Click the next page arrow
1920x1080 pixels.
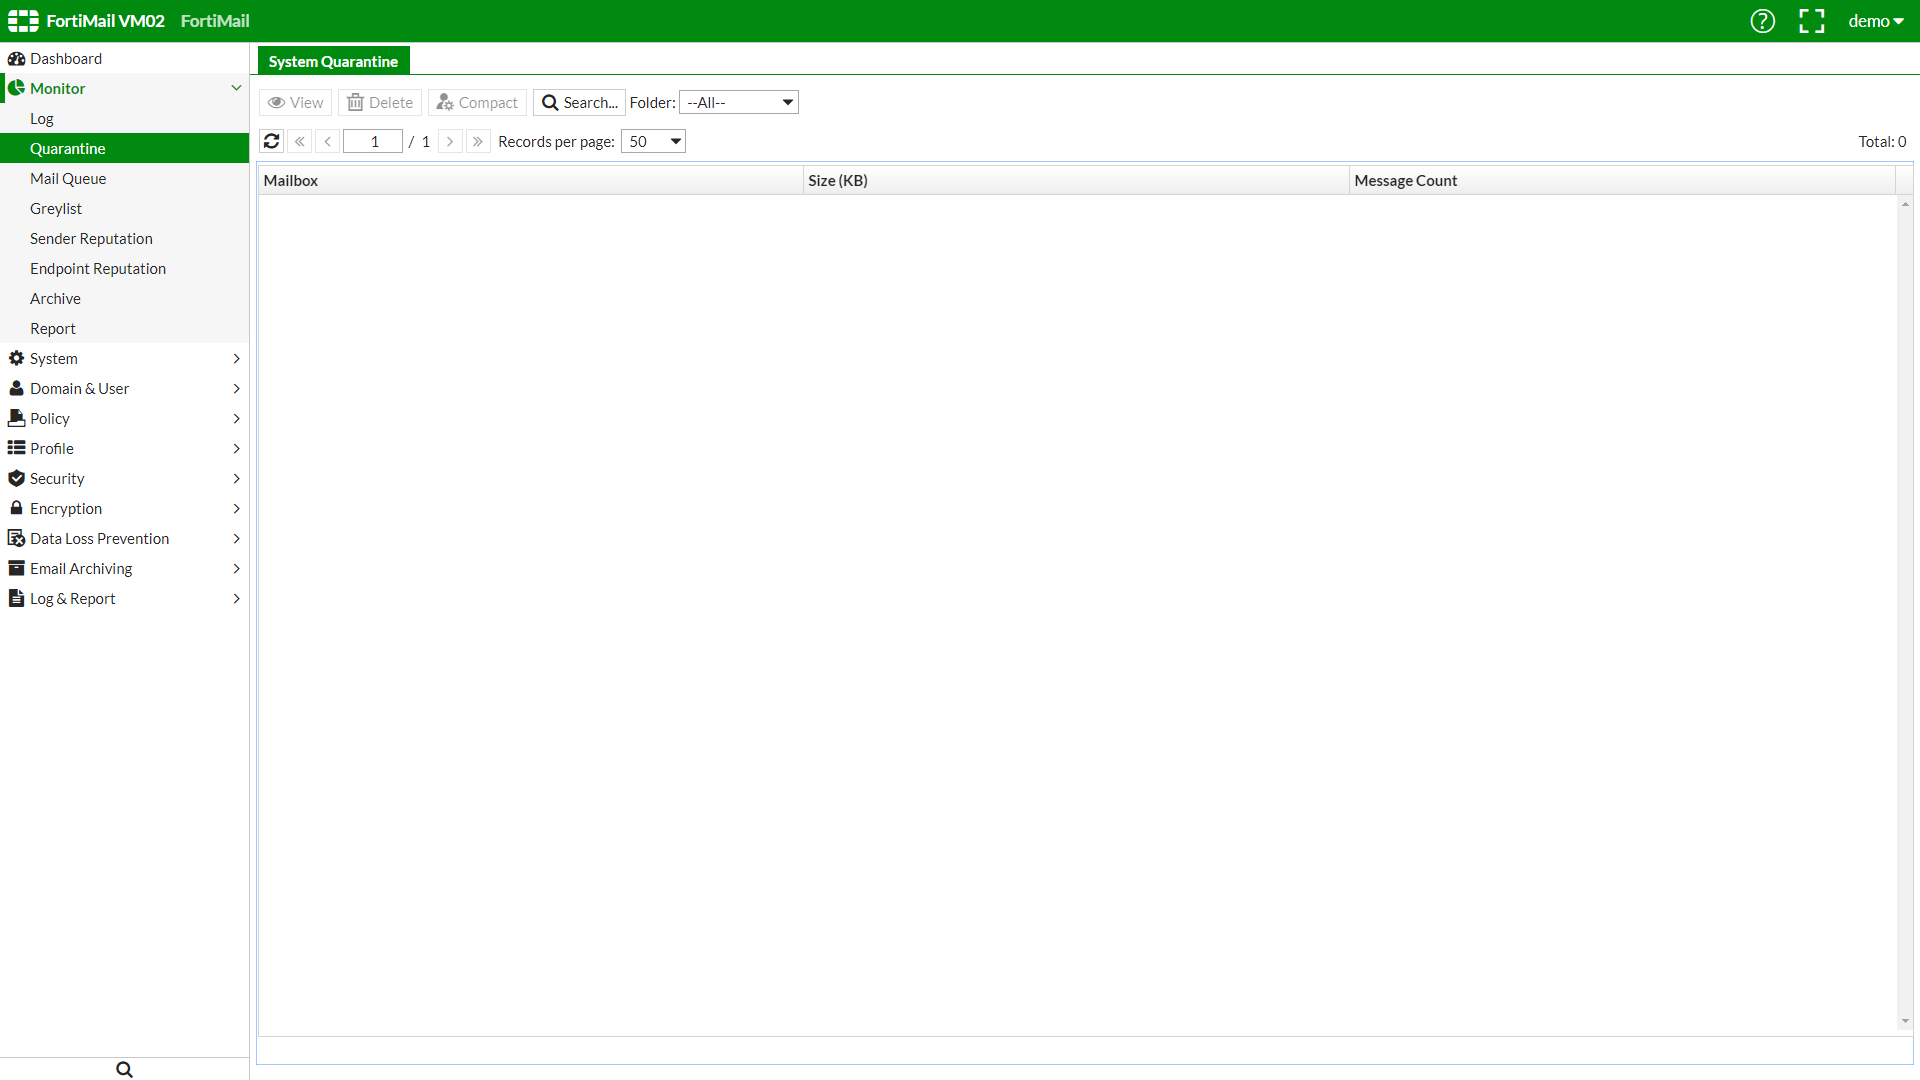[x=450, y=141]
